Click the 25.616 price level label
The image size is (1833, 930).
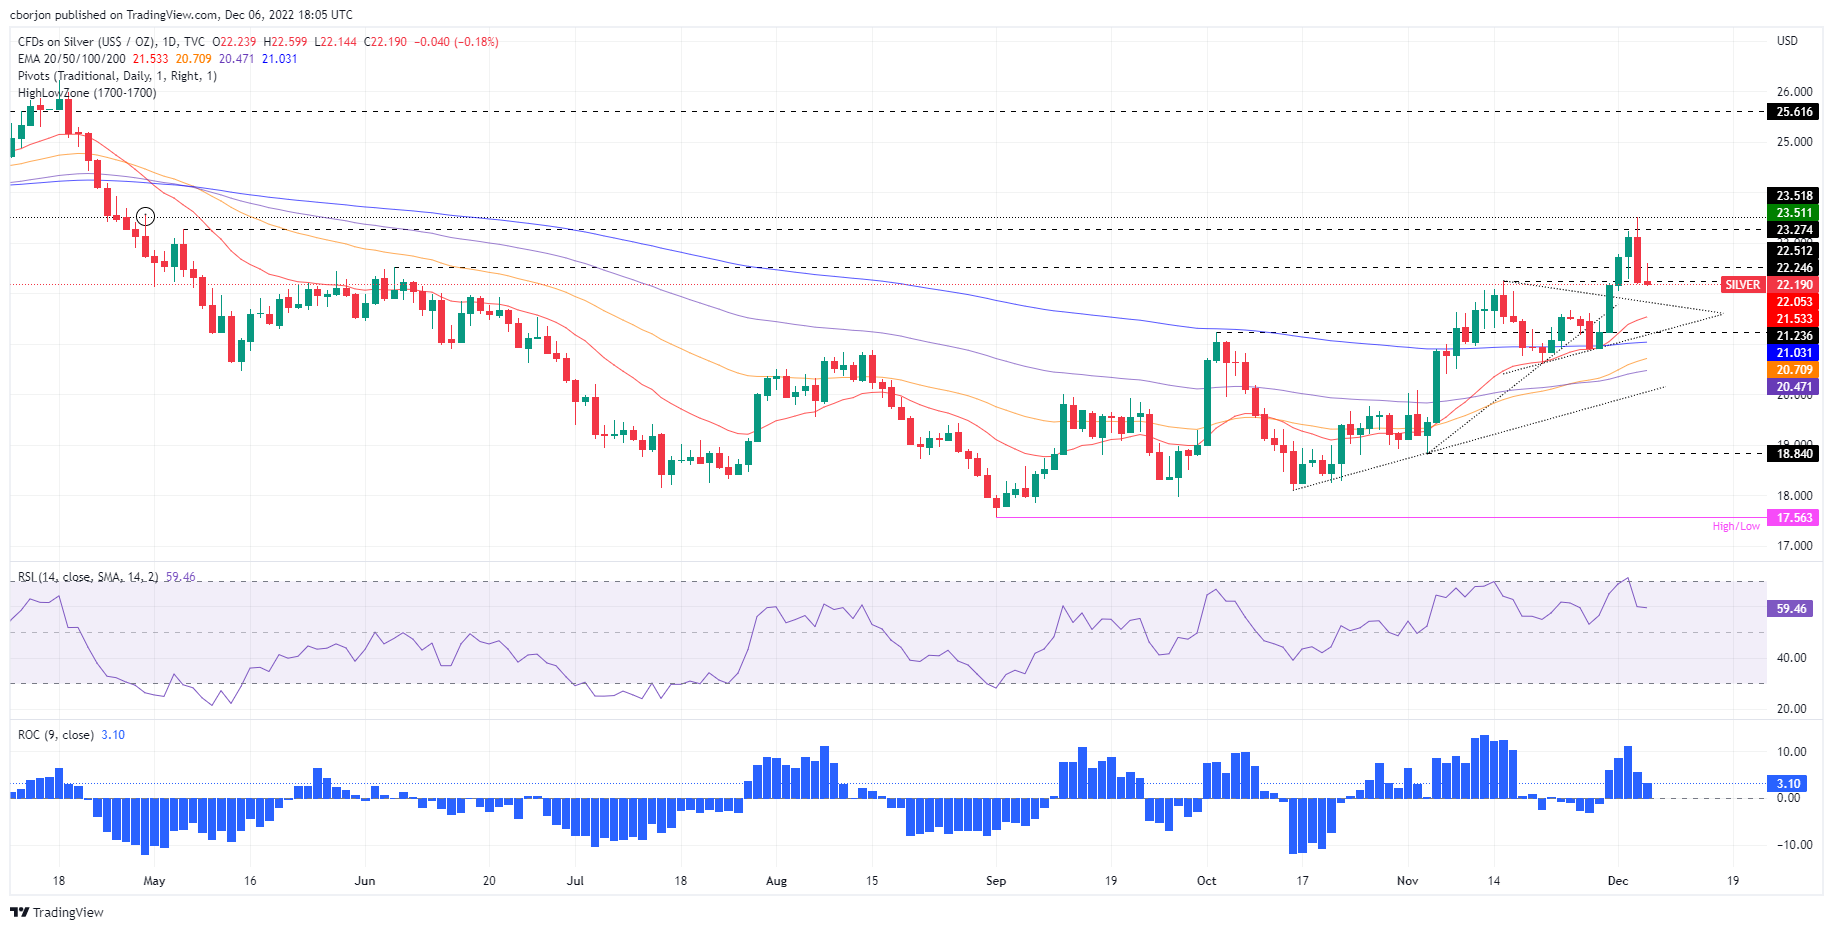pyautogui.click(x=1794, y=112)
